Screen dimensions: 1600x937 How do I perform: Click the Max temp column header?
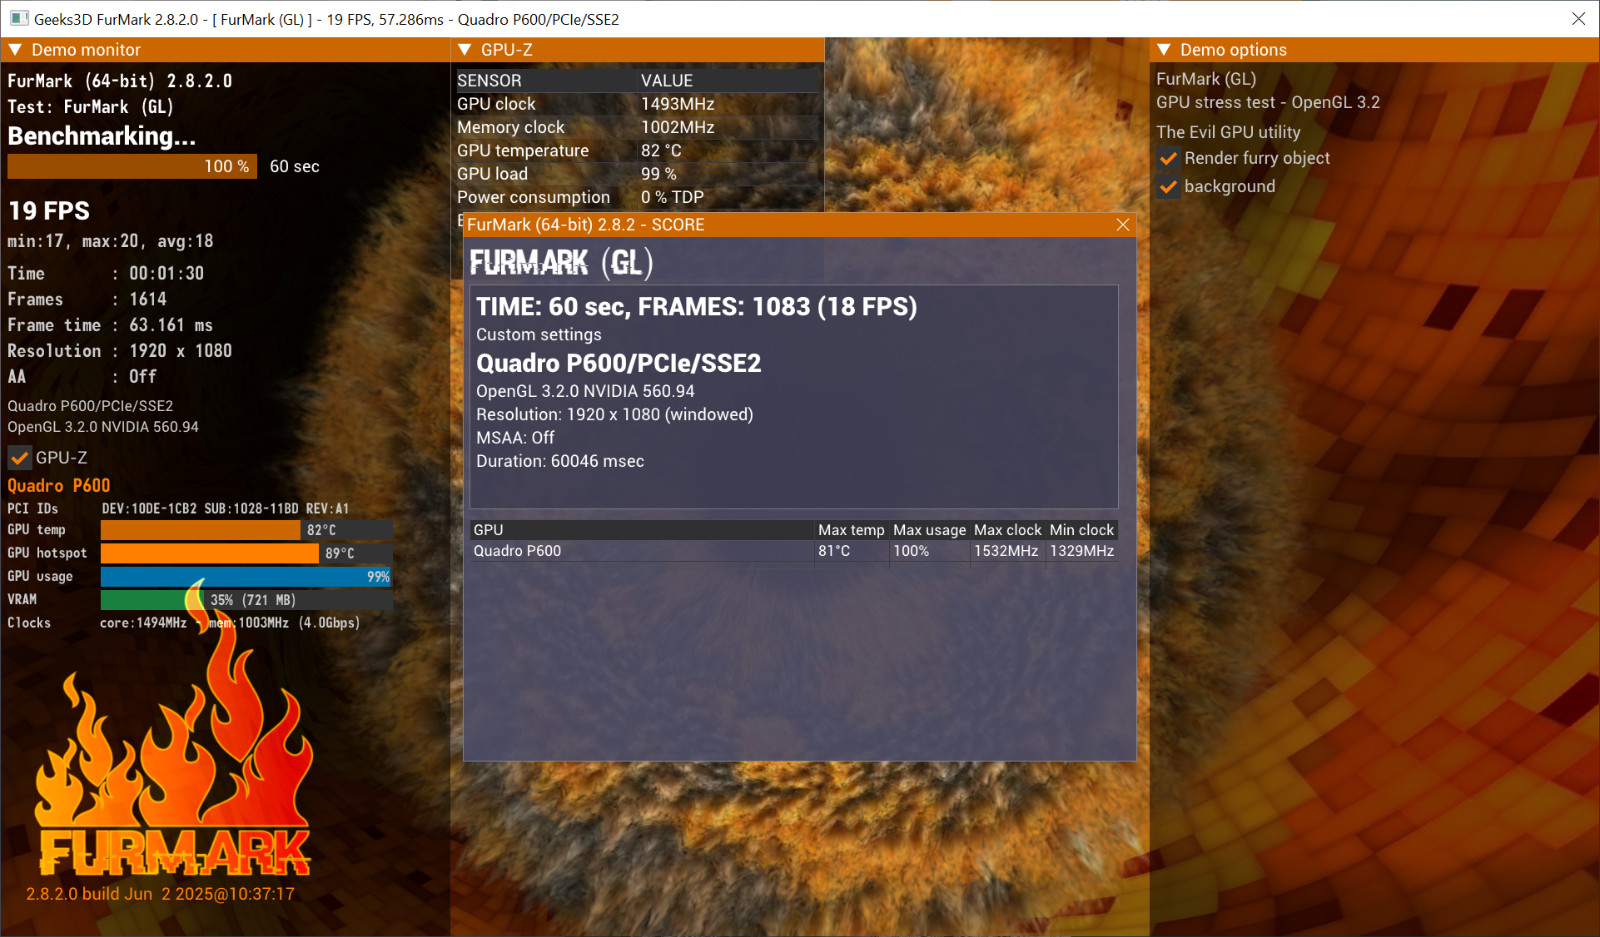click(851, 530)
